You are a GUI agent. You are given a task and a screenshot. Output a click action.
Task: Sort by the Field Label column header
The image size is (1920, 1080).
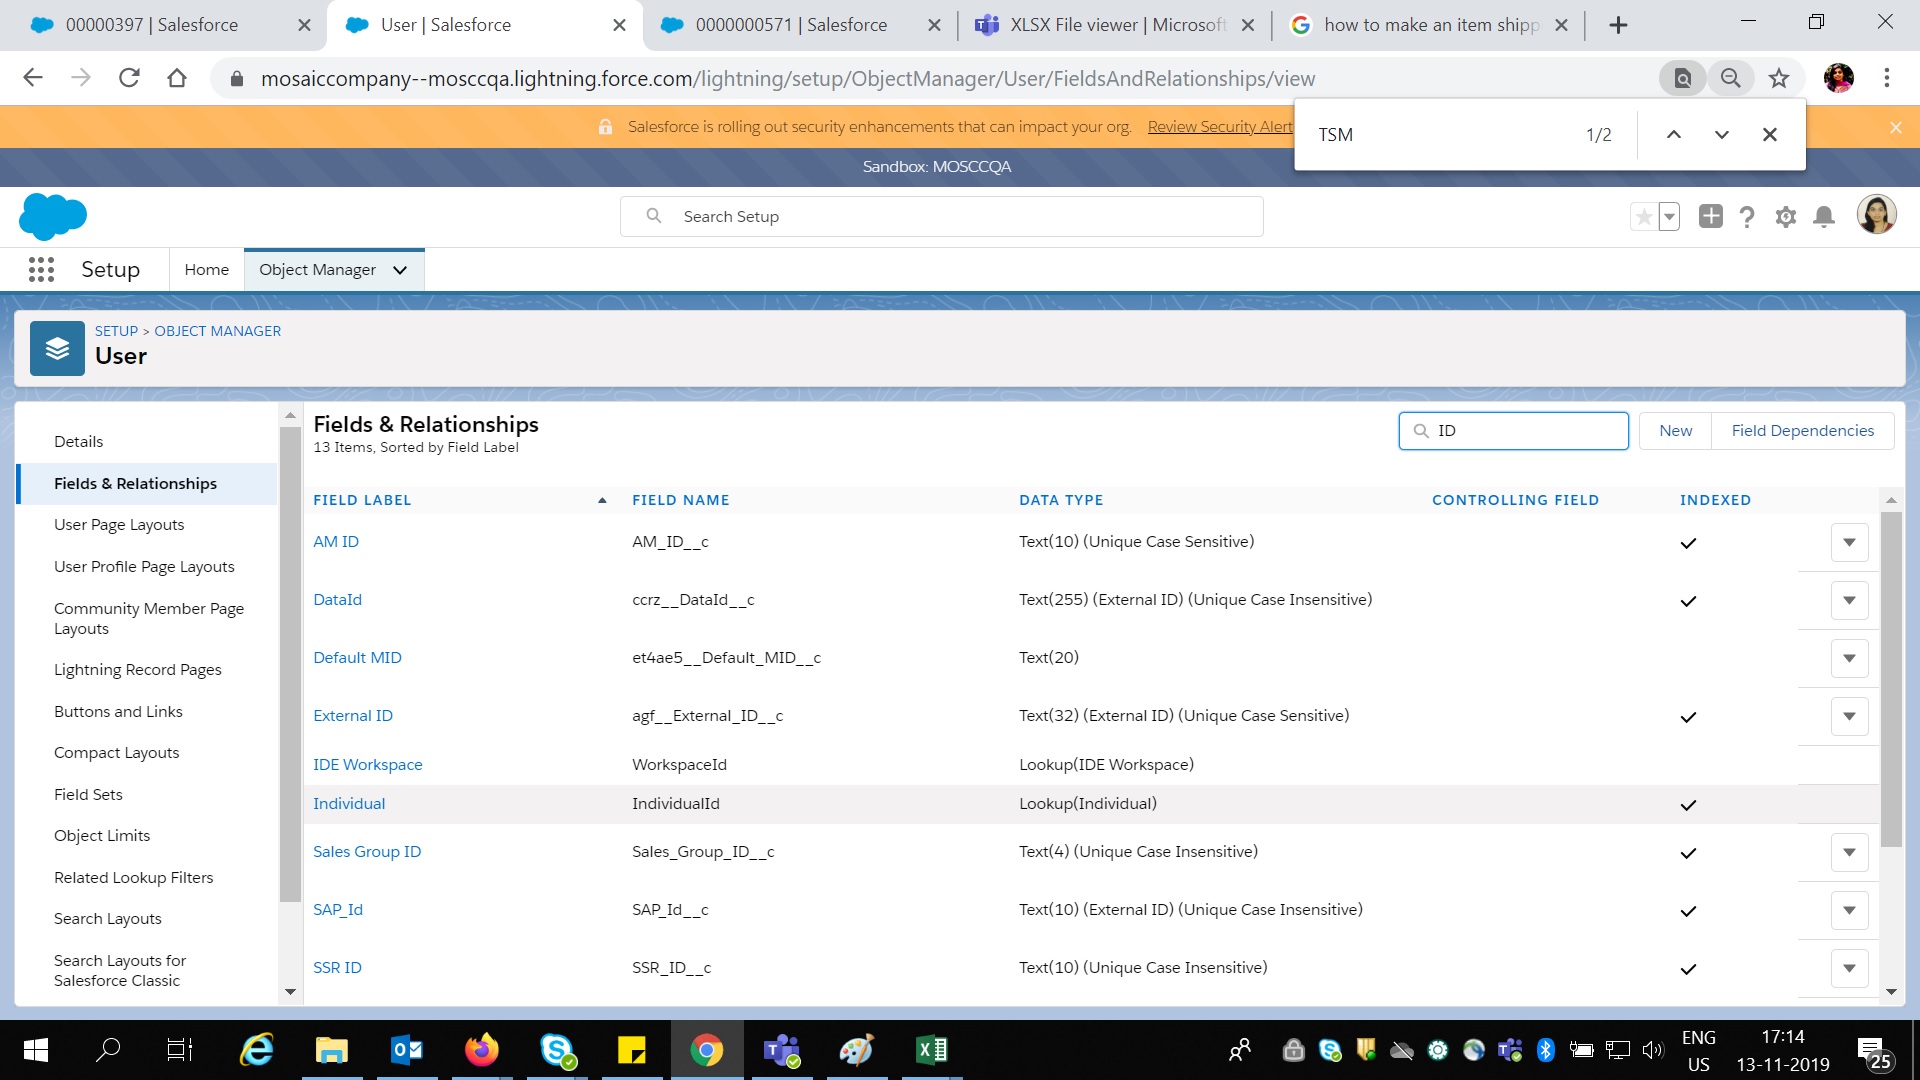(x=362, y=500)
